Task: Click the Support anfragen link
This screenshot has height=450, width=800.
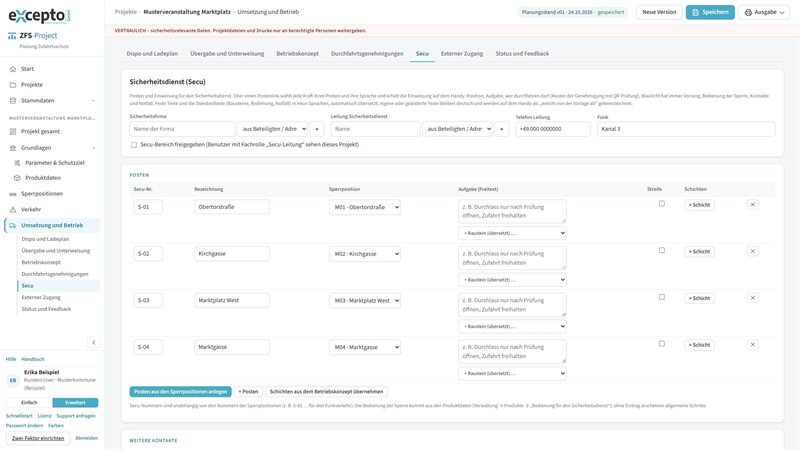Action: (76, 416)
